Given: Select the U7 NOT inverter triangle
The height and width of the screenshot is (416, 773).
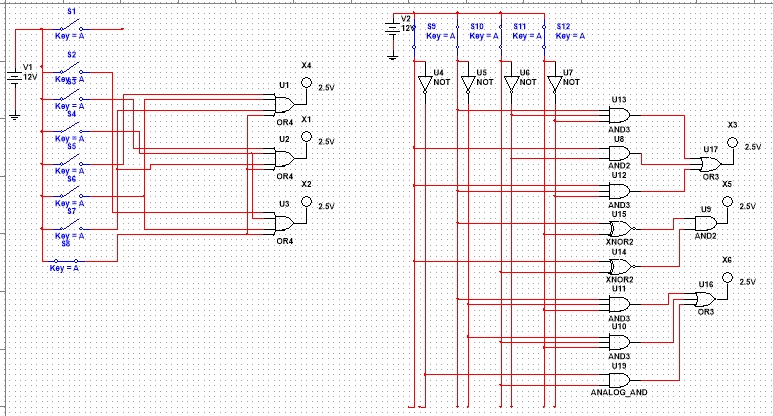Looking at the screenshot, I should pos(555,84).
